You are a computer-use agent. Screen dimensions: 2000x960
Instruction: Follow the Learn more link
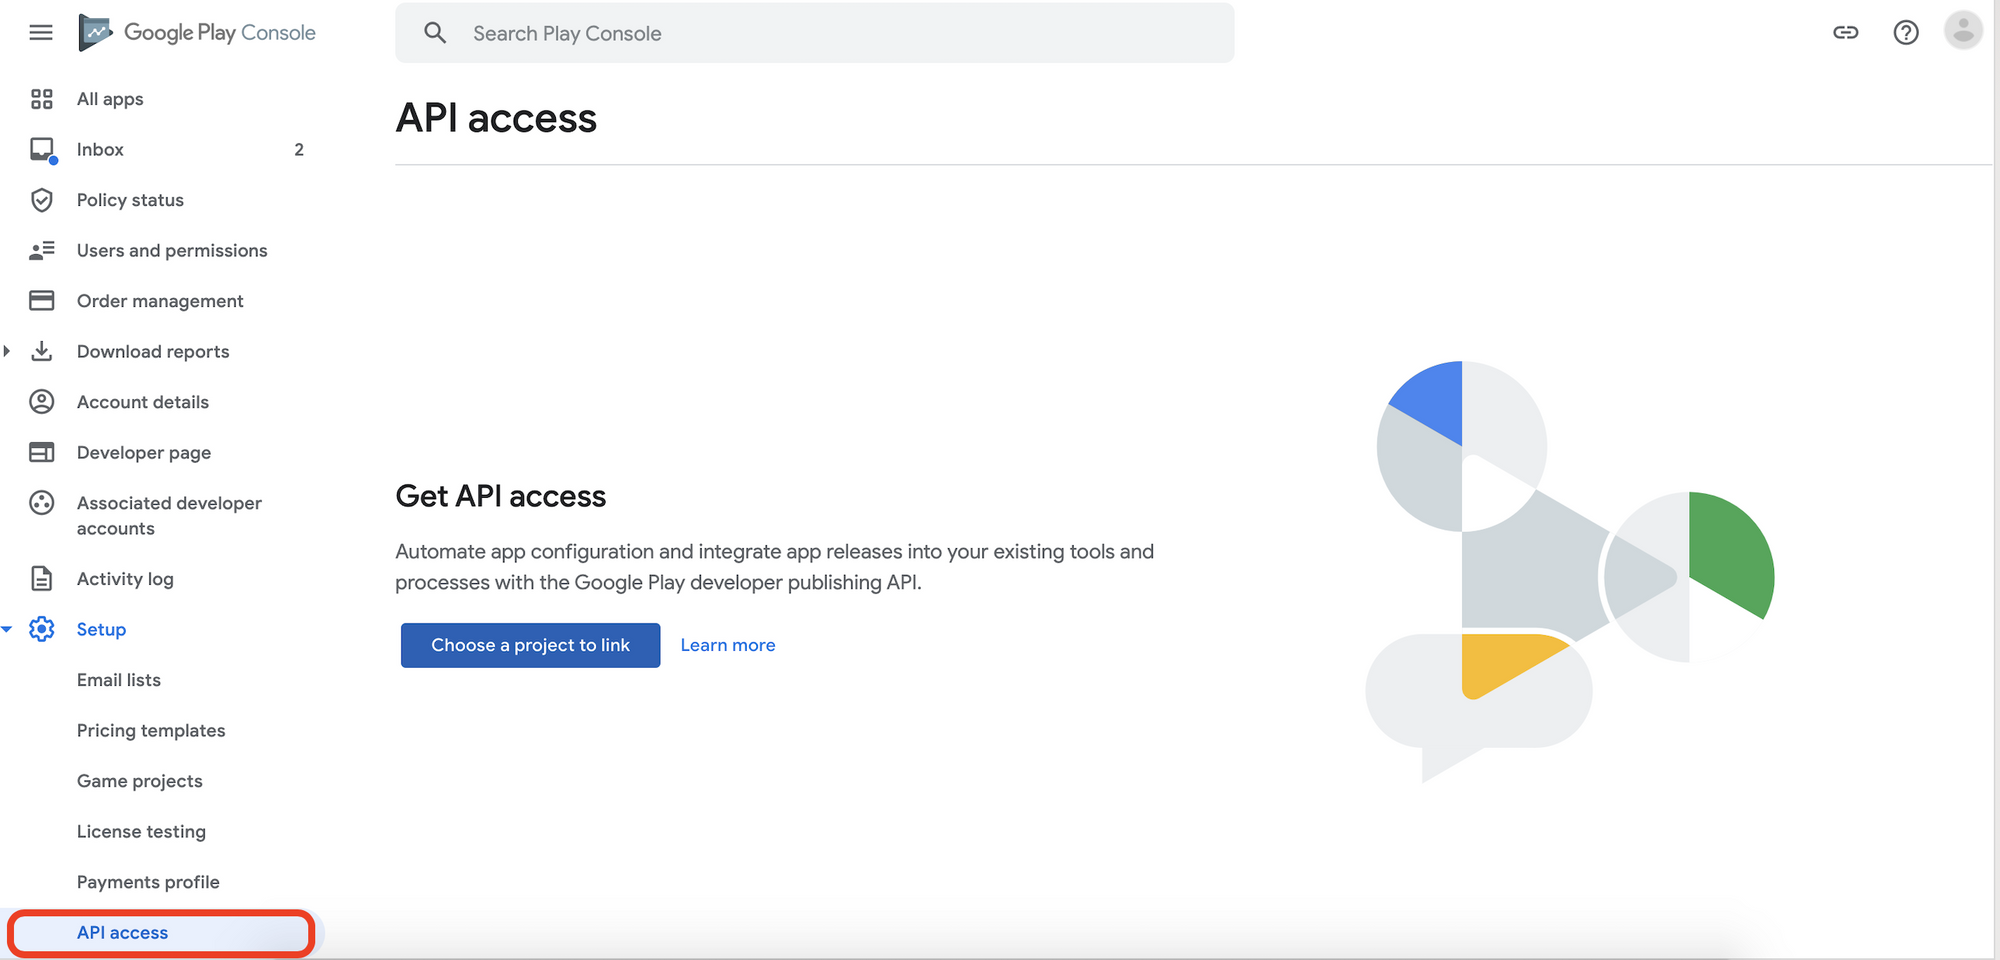[728, 645]
